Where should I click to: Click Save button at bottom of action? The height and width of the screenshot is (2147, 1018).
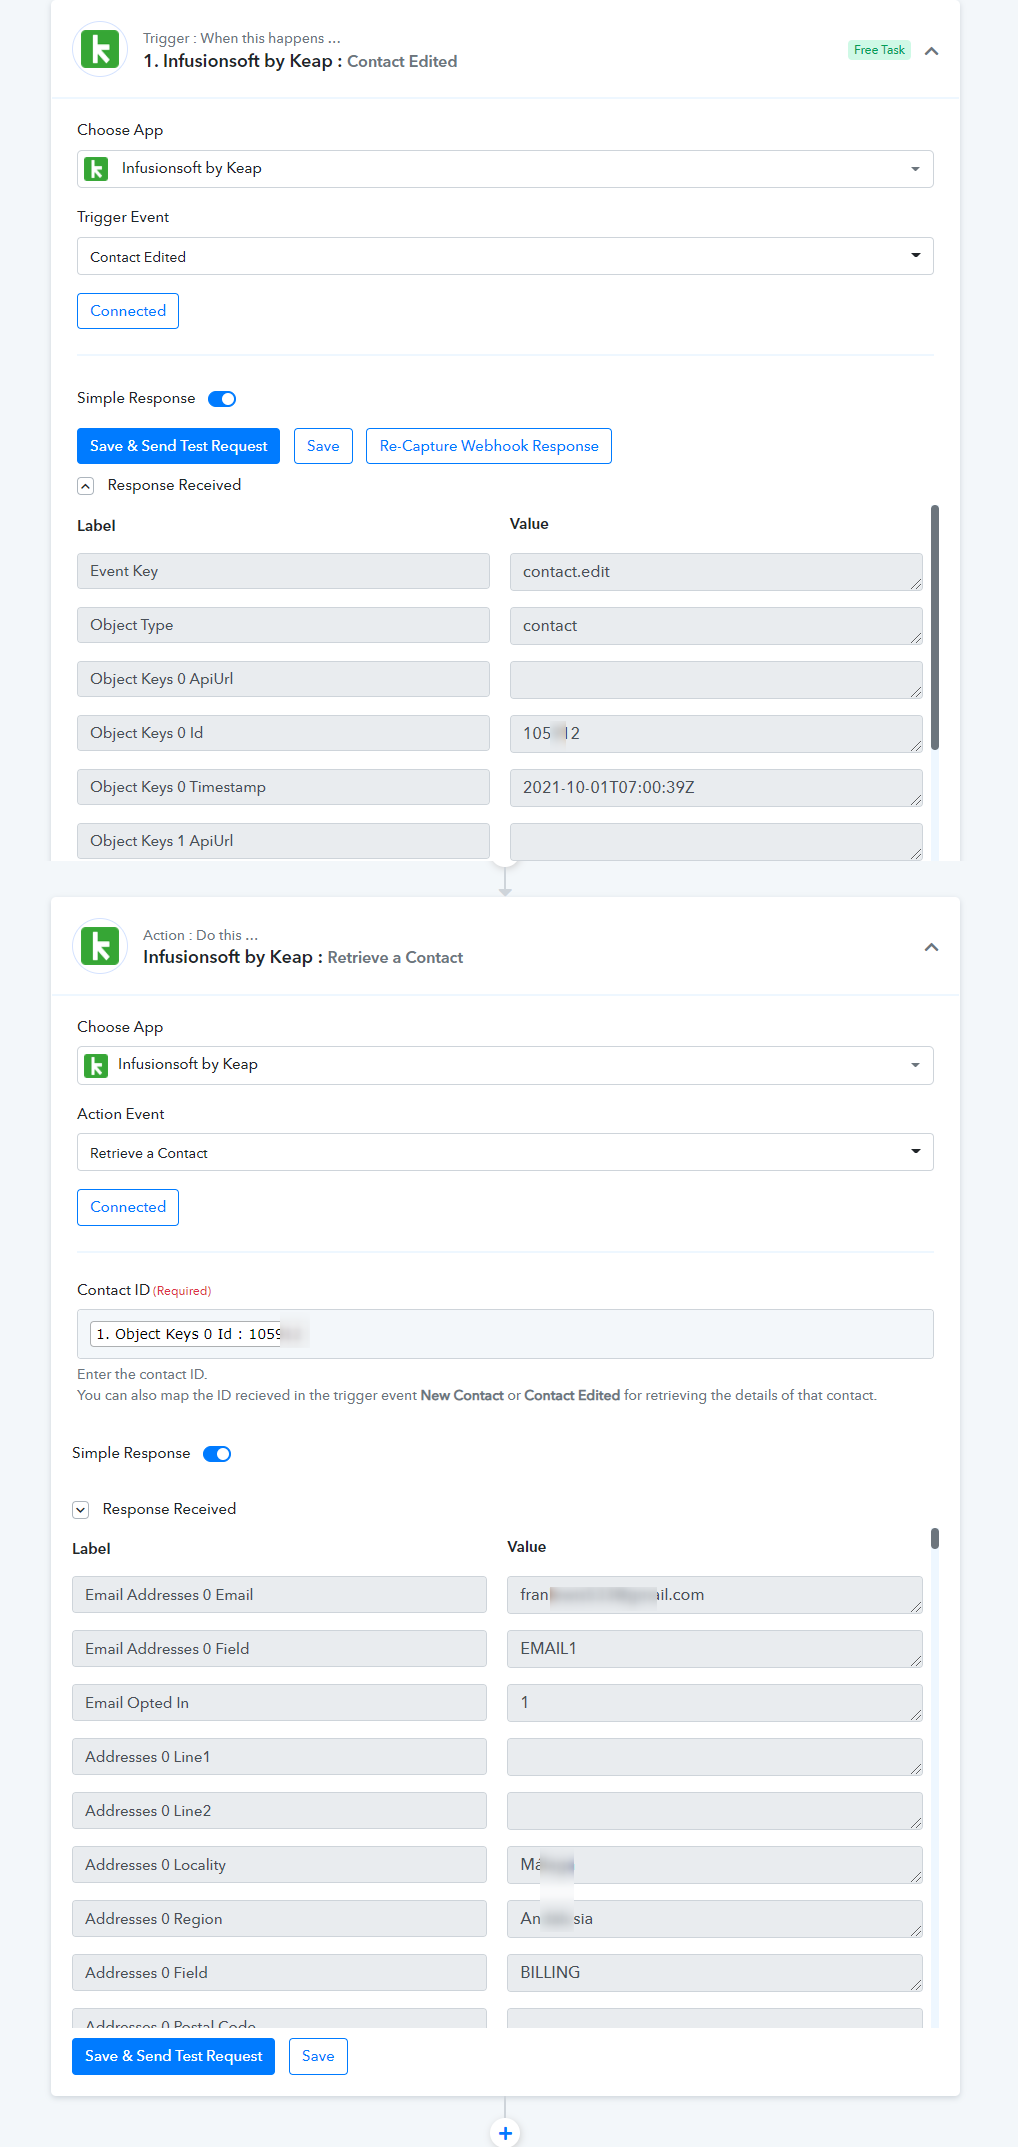coord(318,2056)
